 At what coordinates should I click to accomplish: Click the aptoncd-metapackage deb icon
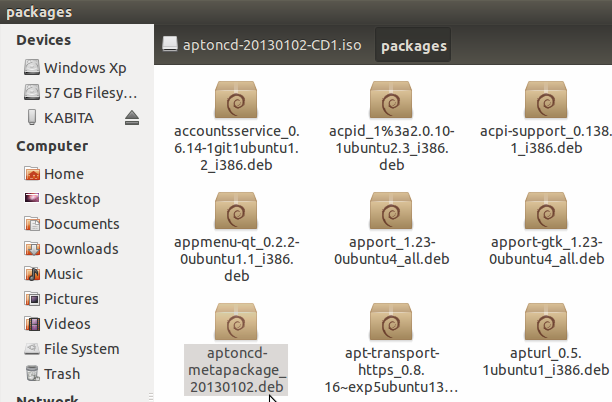236,322
